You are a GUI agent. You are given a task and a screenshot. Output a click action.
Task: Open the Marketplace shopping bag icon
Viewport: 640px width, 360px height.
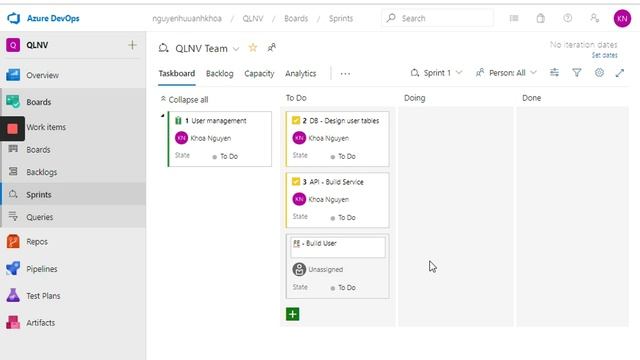[x=540, y=18]
